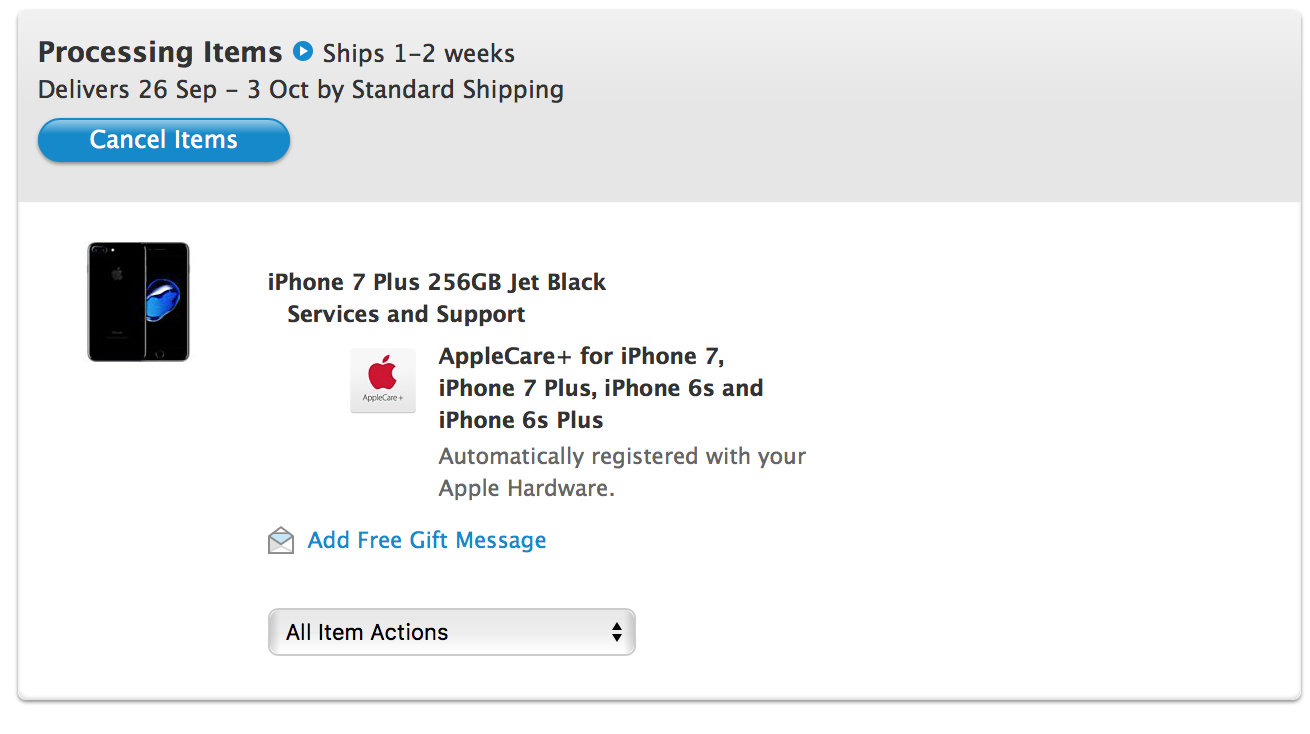Click the Apple Hardware text under AppleCare+

click(x=527, y=488)
